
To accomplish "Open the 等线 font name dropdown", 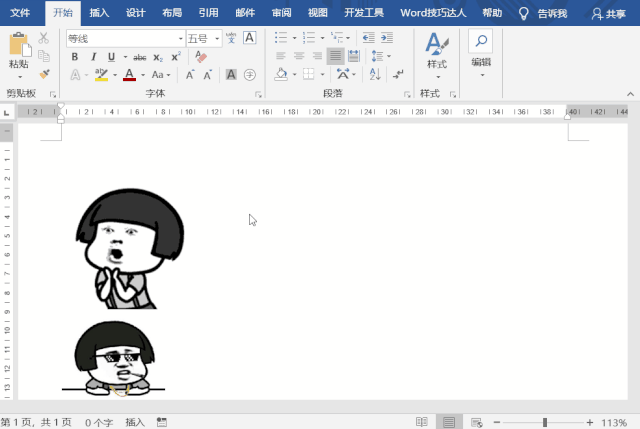I will pos(180,39).
